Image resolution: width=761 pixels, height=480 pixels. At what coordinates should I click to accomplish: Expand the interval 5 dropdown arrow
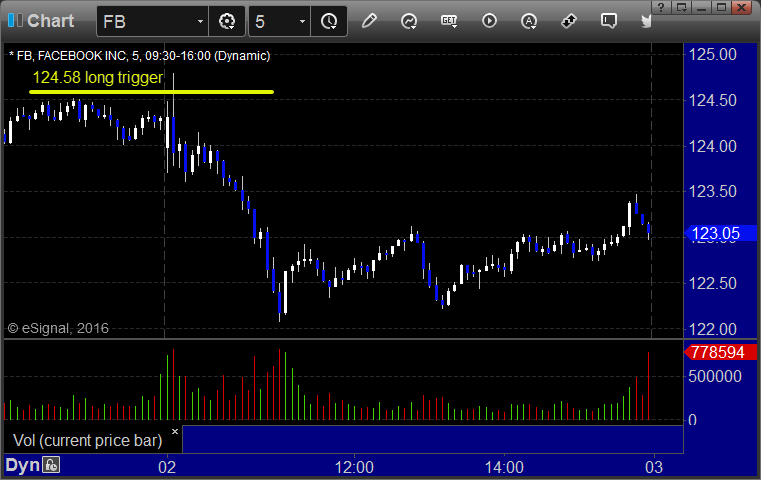click(302, 22)
